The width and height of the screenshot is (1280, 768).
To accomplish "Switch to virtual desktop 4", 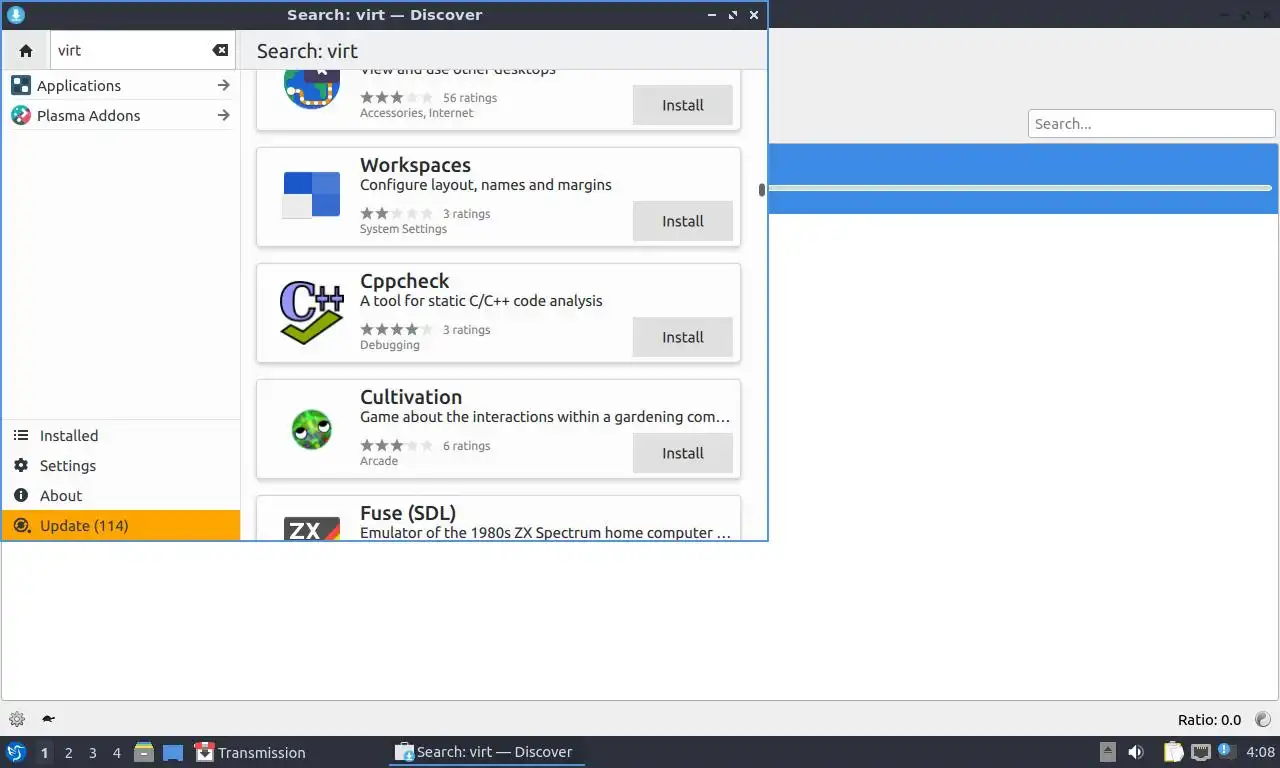I will coord(117,753).
